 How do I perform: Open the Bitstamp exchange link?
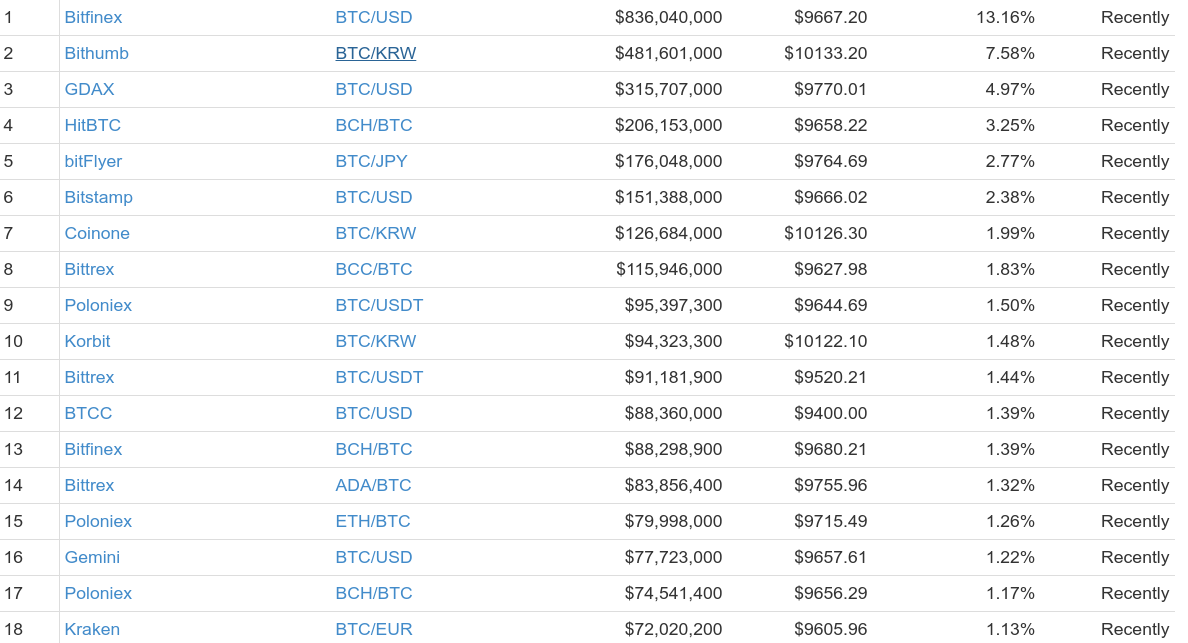tap(98, 197)
